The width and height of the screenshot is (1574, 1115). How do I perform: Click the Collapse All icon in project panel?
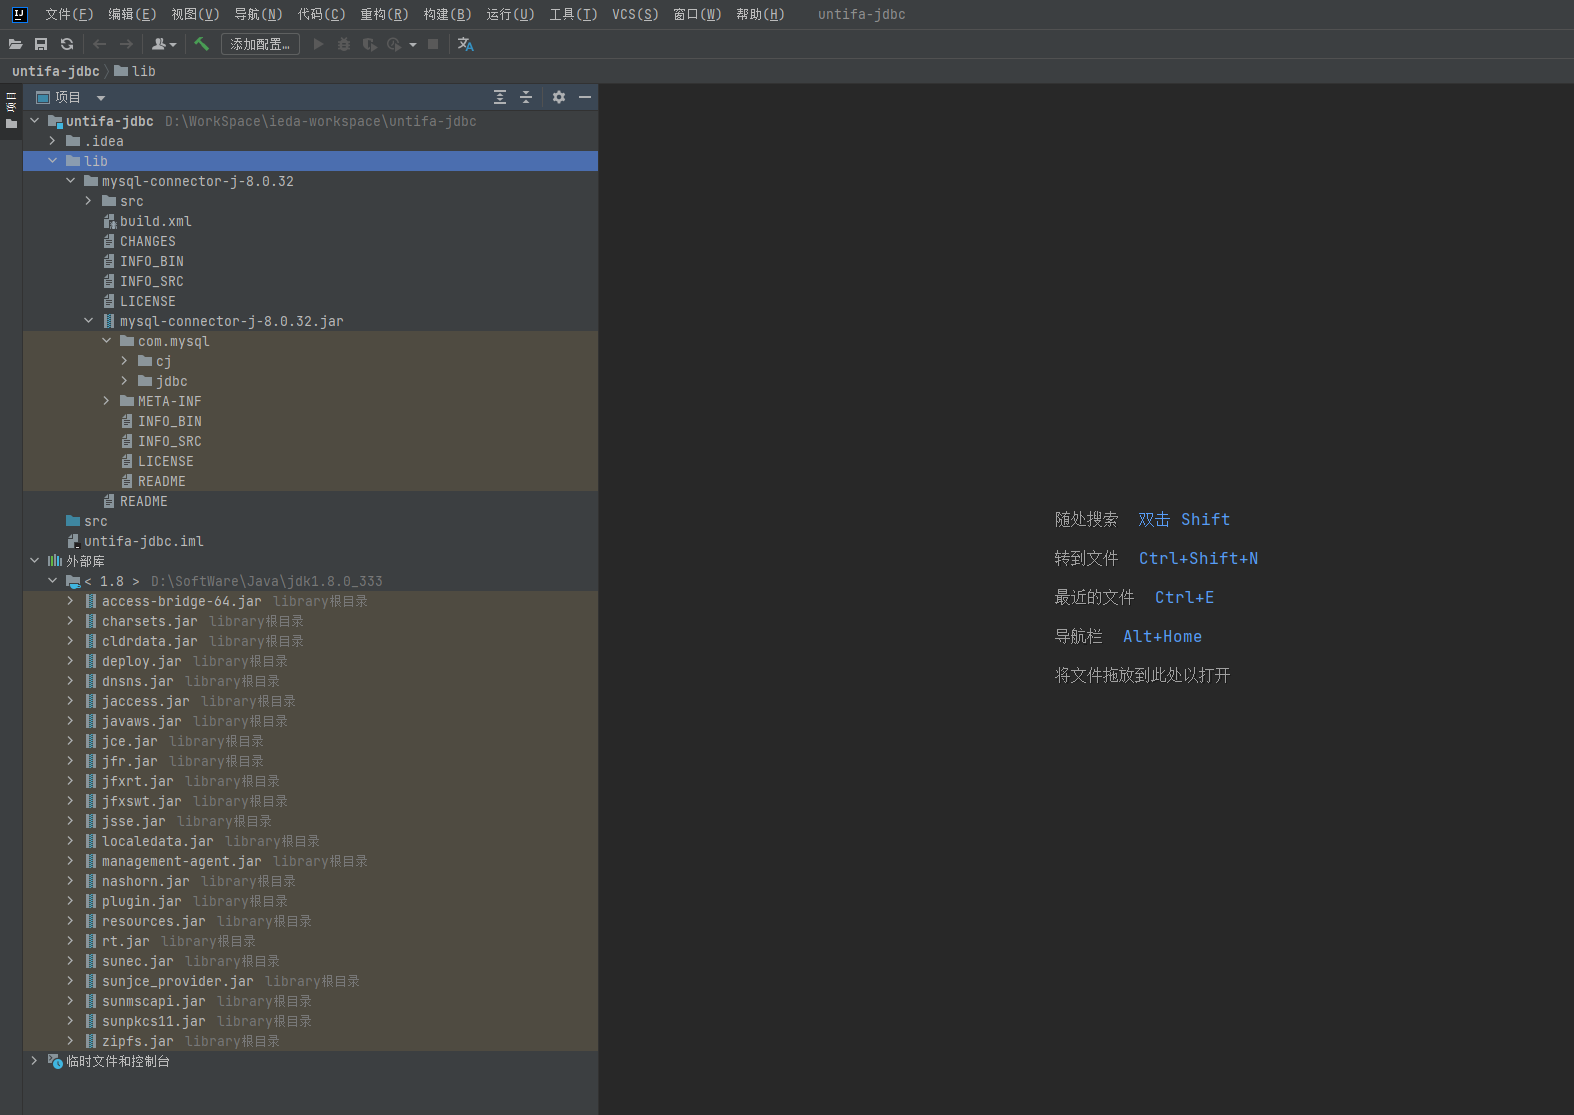tap(526, 97)
